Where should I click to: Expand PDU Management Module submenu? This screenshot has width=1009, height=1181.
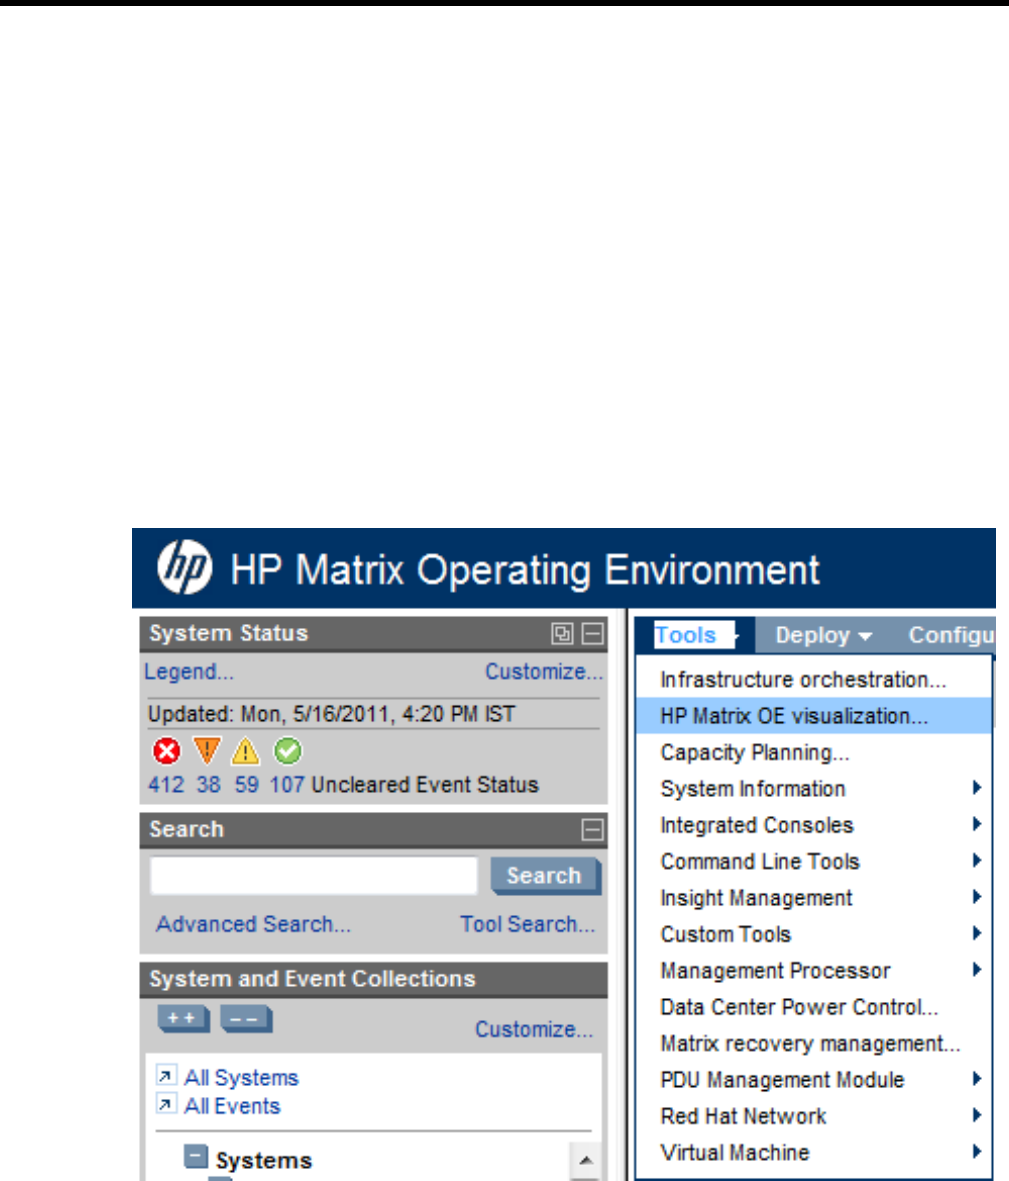(813, 1079)
